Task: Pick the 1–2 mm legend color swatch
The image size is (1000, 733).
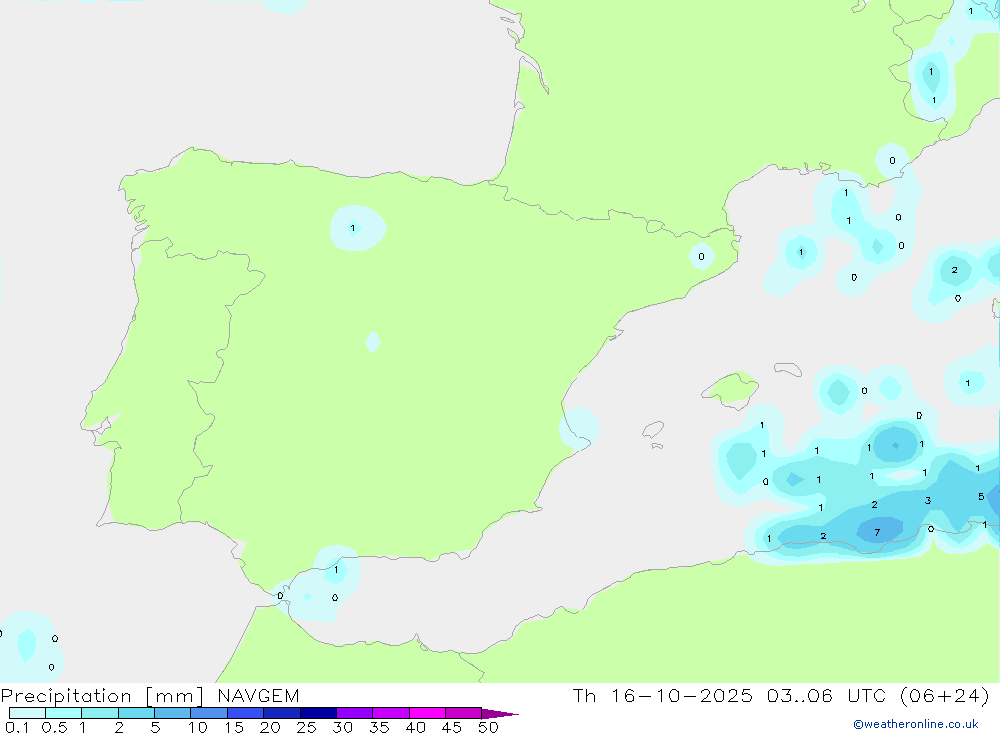Action: point(100,713)
